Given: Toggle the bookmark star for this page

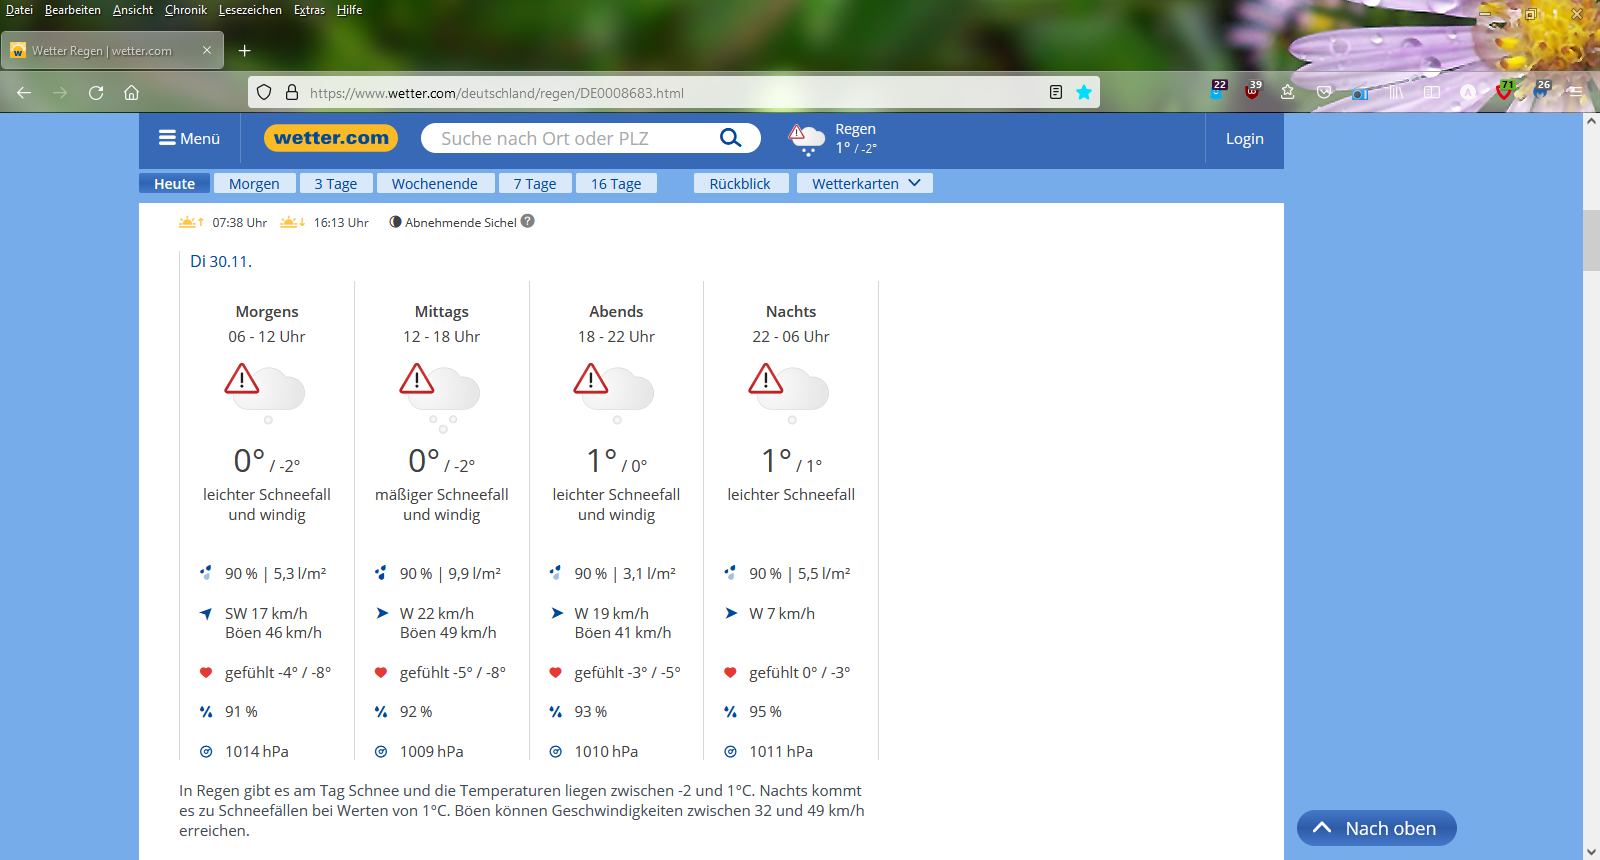Looking at the screenshot, I should coord(1084,93).
